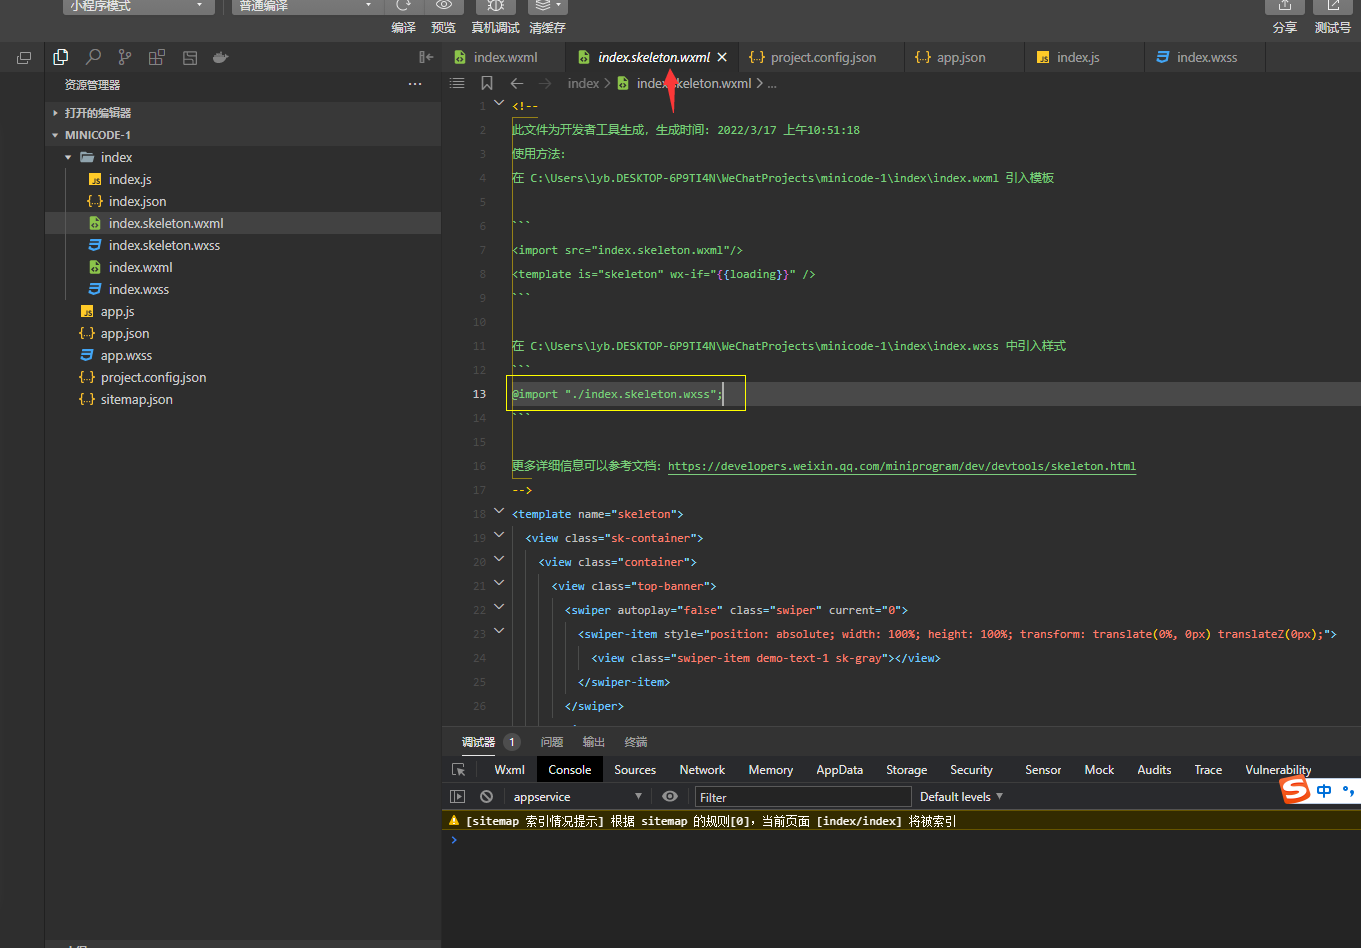Switch to the Sources debugger tab

coord(635,770)
